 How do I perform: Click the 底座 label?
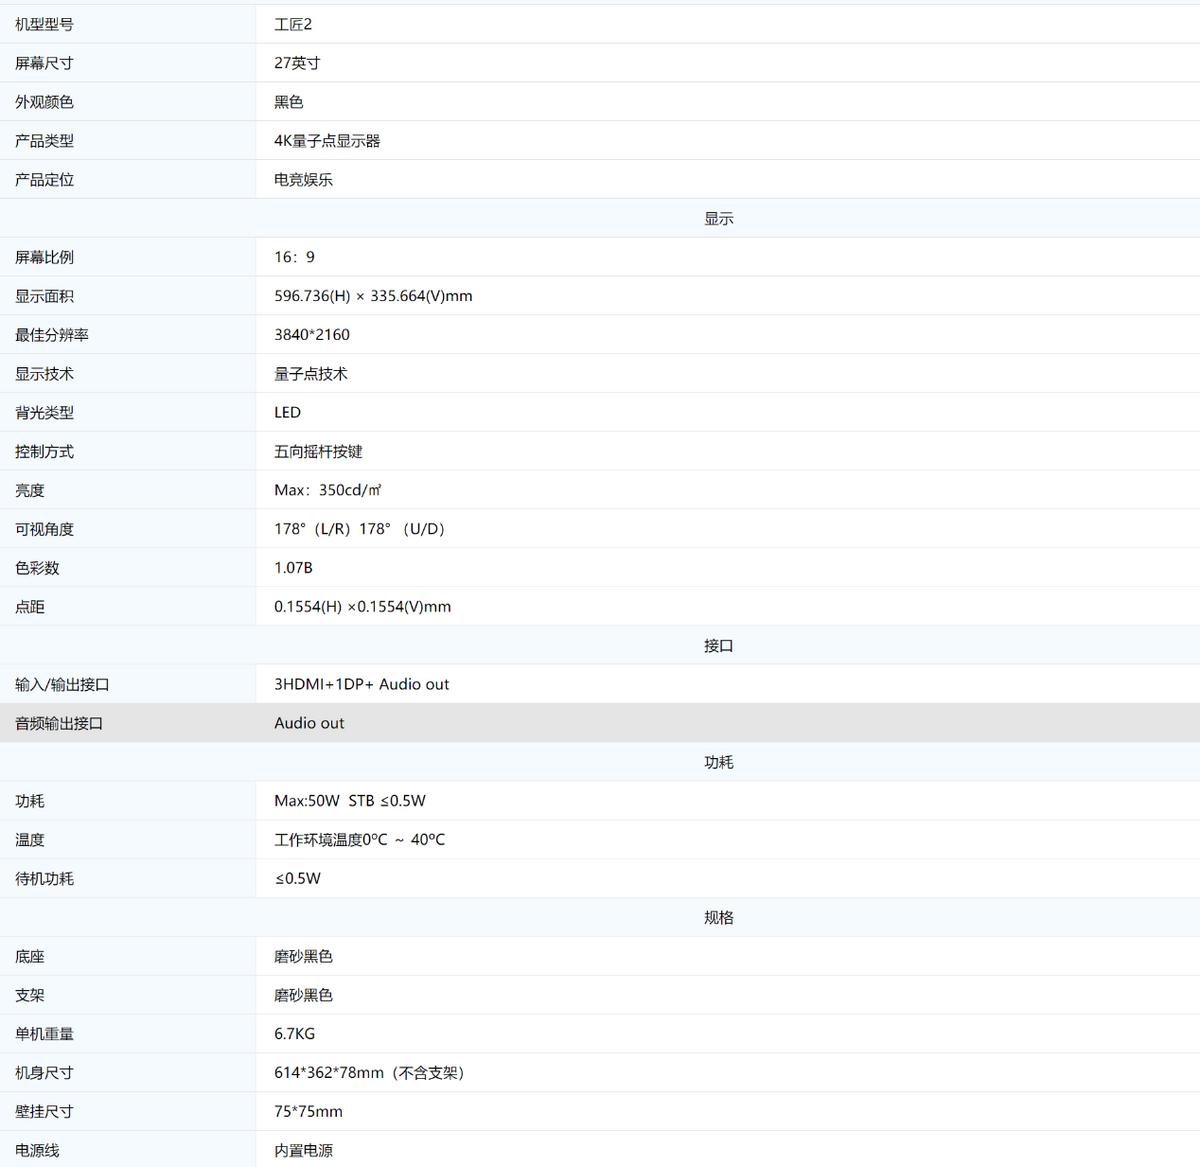pyautogui.click(x=30, y=956)
